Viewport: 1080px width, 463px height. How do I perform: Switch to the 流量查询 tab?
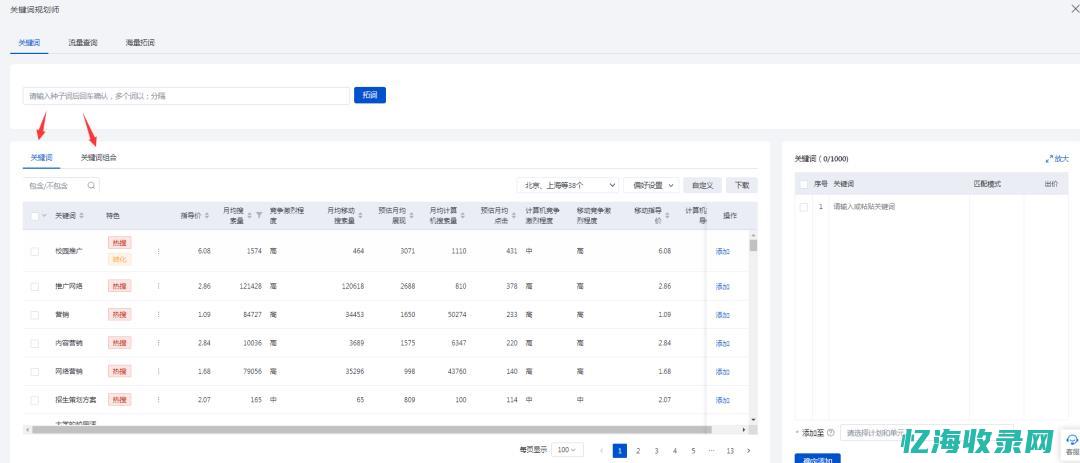[83, 43]
